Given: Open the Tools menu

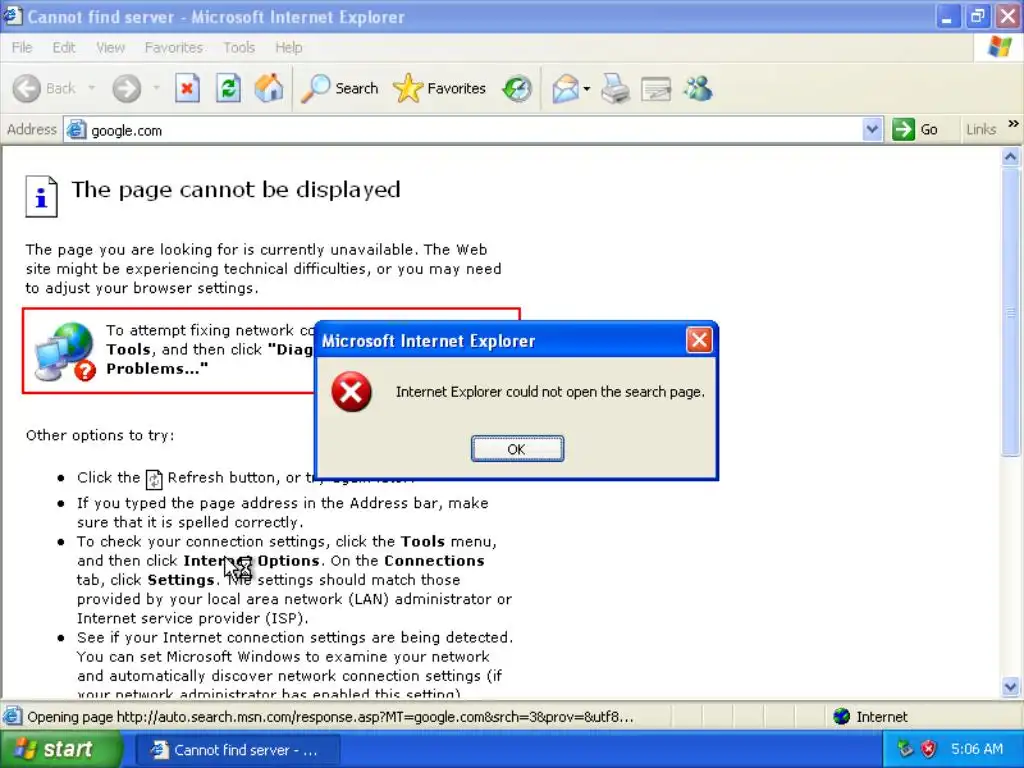Looking at the screenshot, I should (x=239, y=47).
